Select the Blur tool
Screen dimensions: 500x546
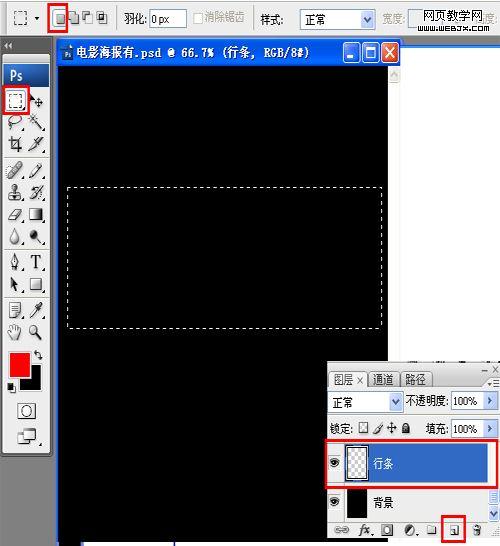[x=15, y=236]
